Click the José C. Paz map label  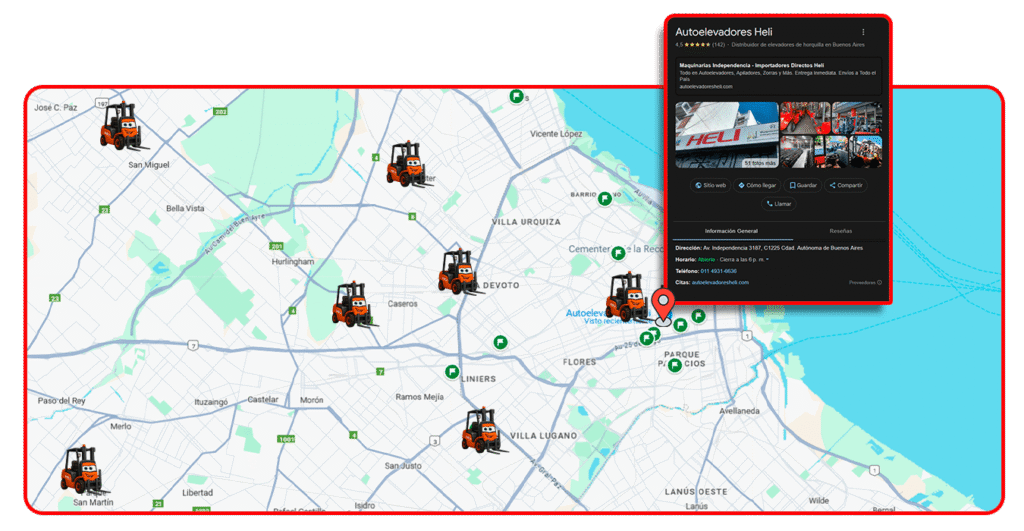pyautogui.click(x=56, y=107)
